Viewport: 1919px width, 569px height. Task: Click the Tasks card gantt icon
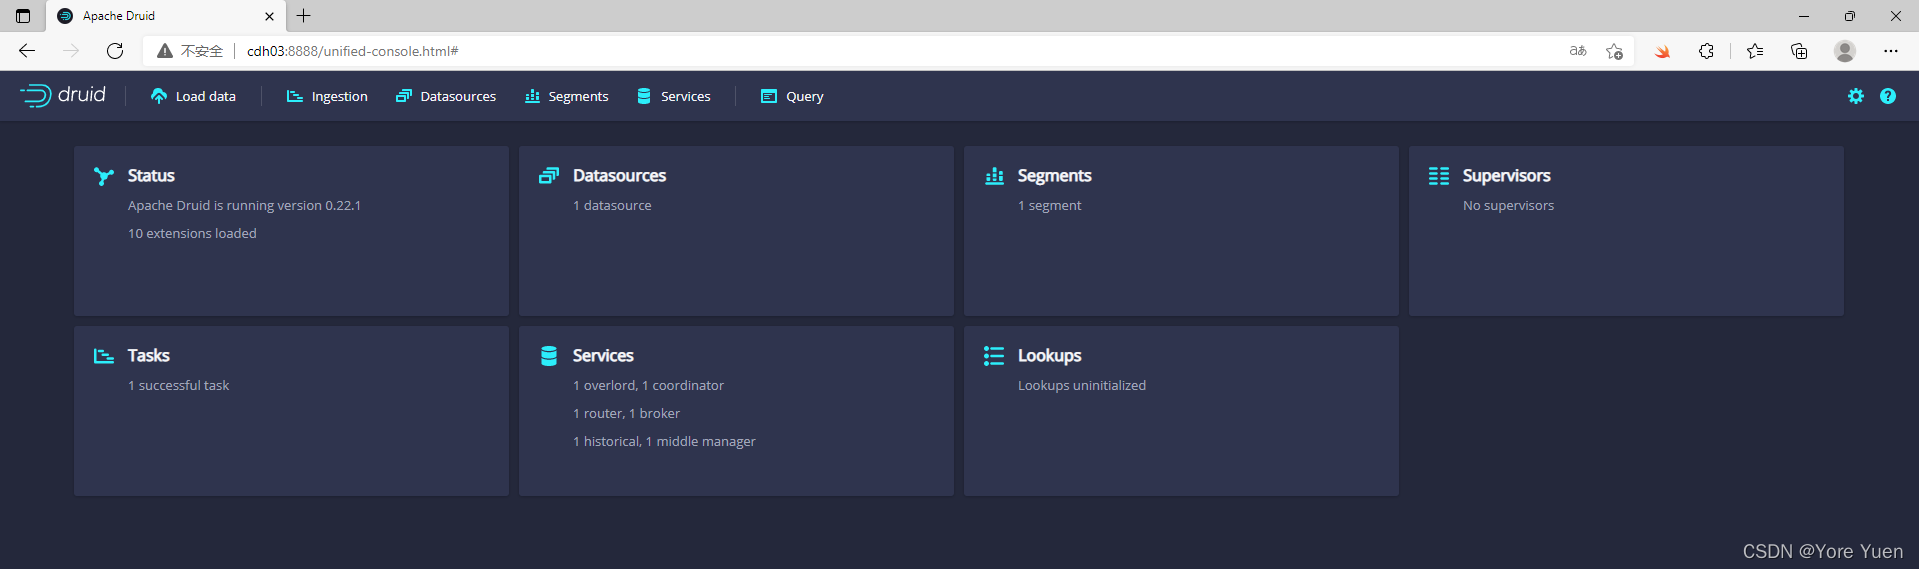(104, 356)
